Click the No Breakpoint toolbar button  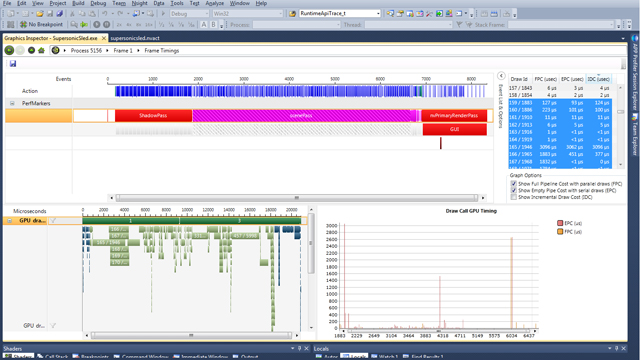(x=42, y=24)
